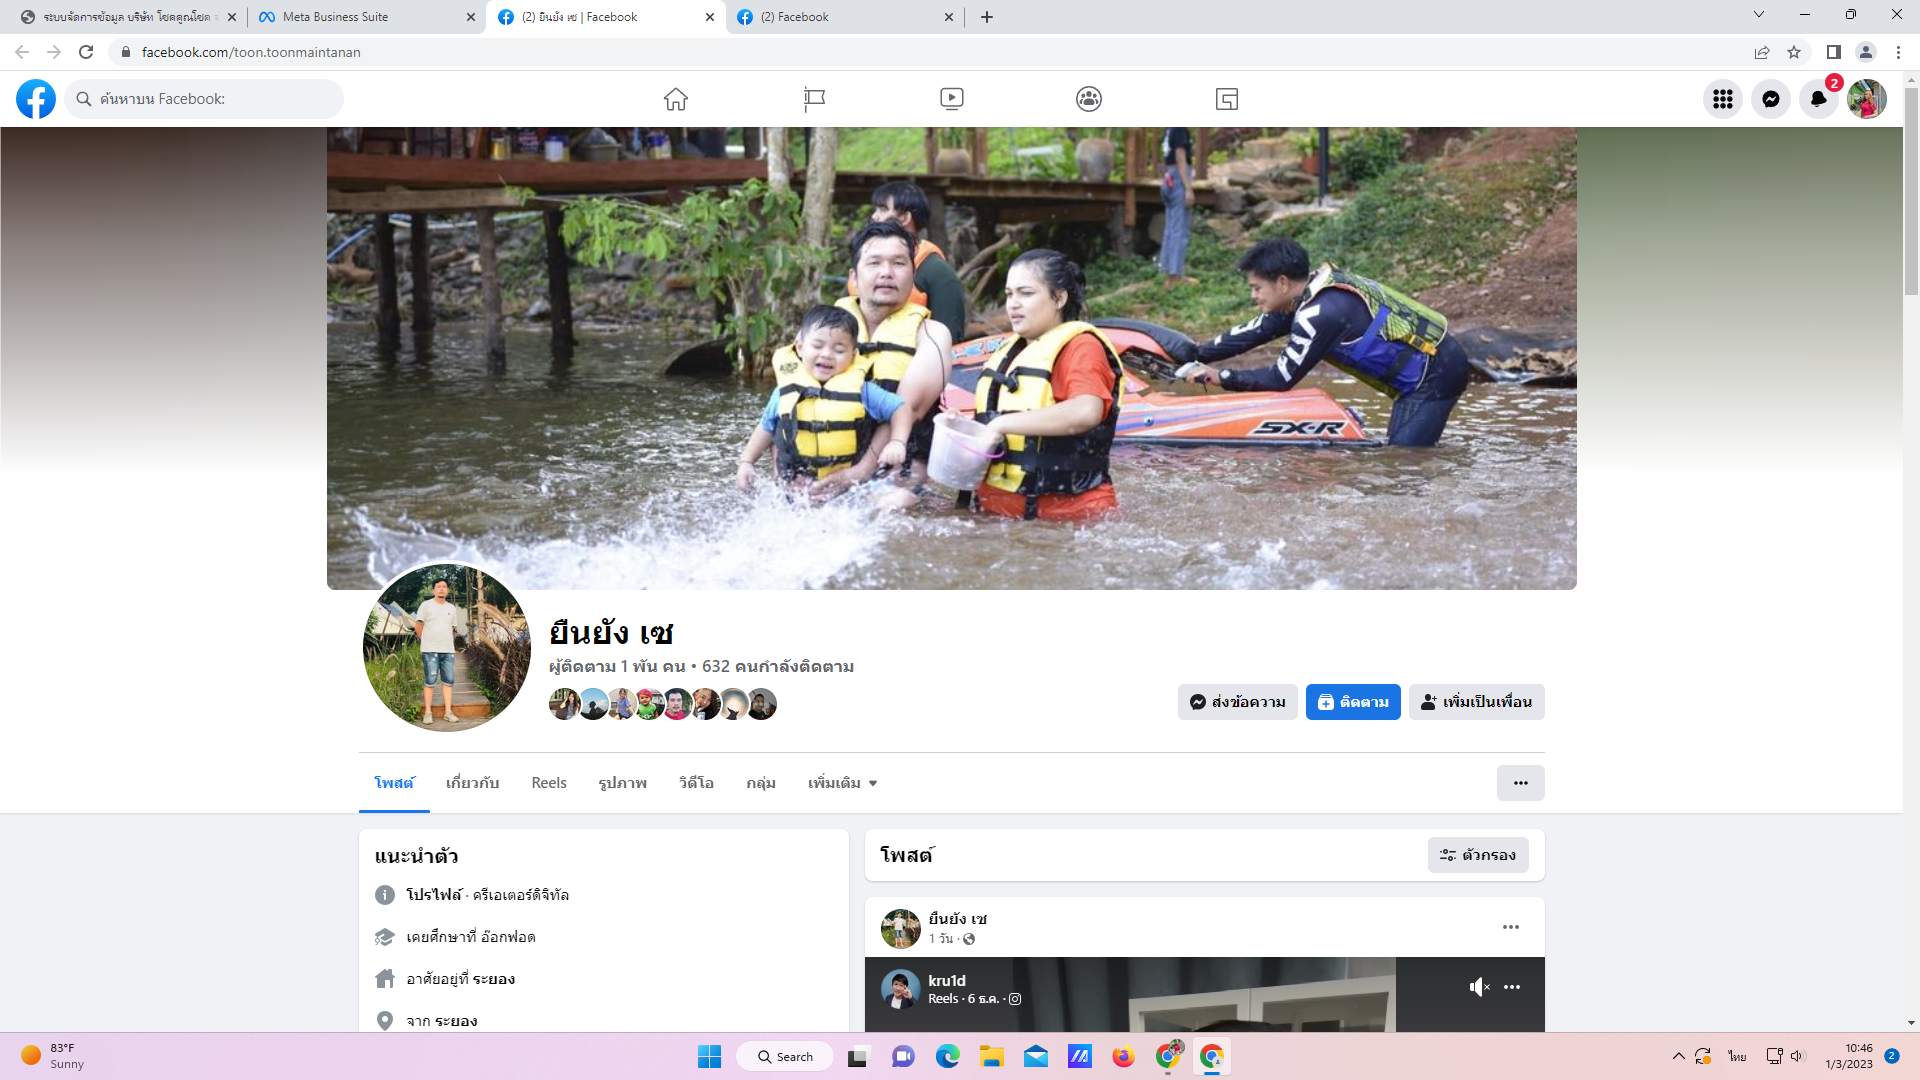The height and width of the screenshot is (1080, 1920).
Task: Open the ตัวกรอง posts filter
Action: (x=1477, y=855)
